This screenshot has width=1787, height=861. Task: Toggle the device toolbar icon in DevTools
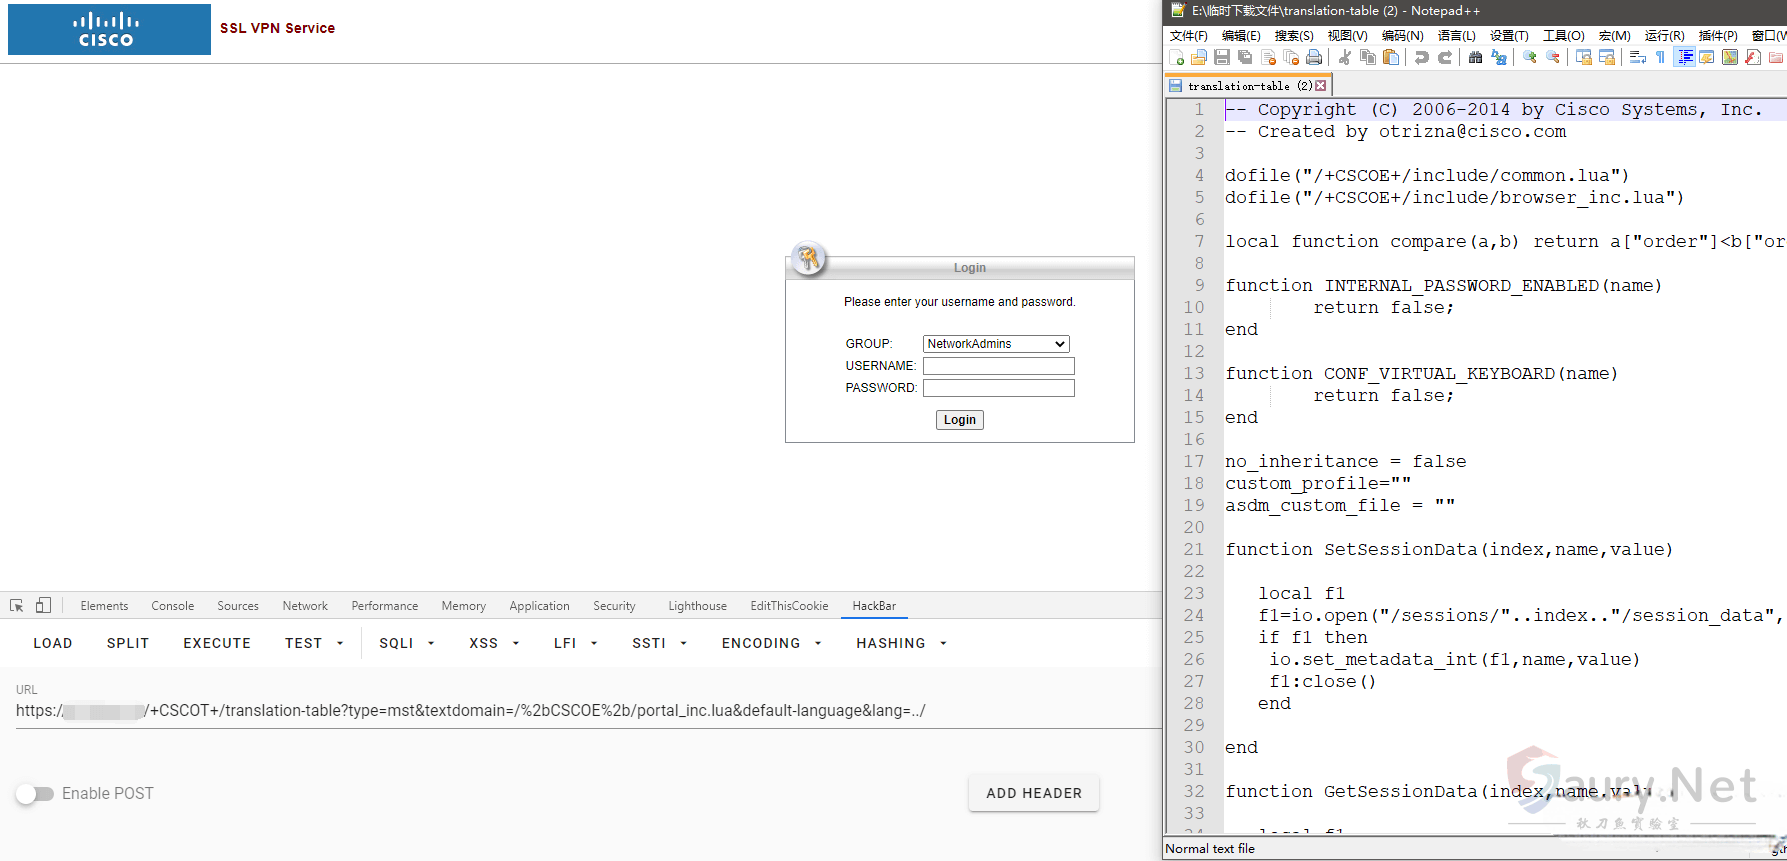click(x=43, y=606)
